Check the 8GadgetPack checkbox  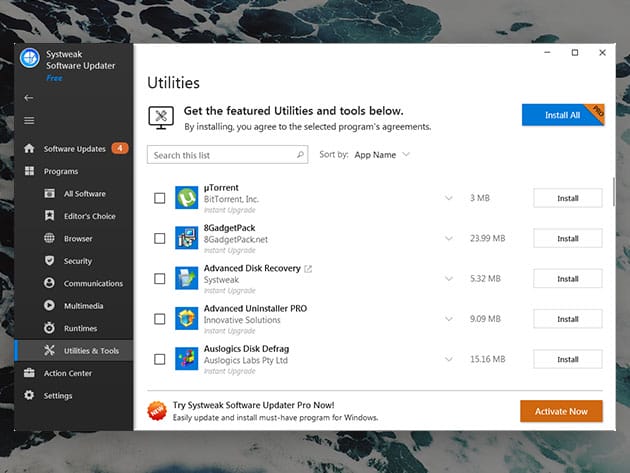pyautogui.click(x=160, y=238)
